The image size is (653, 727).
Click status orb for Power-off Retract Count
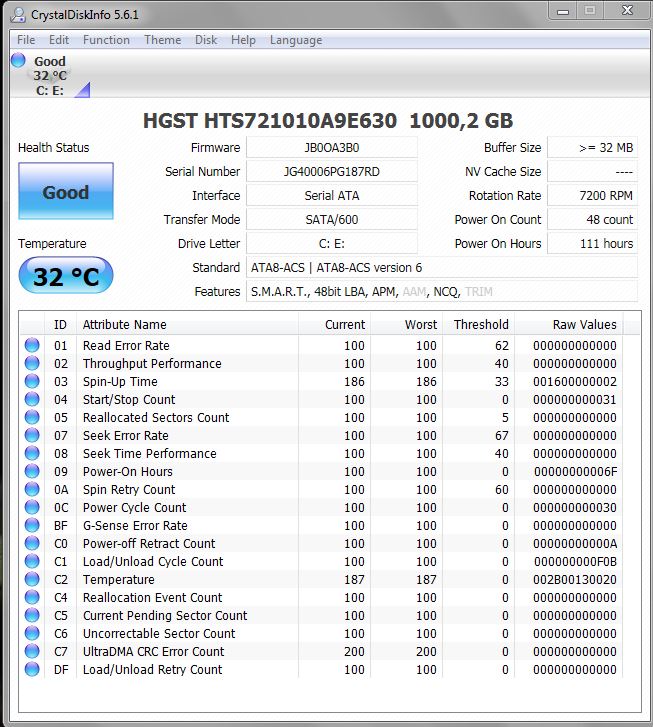[x=32, y=543]
